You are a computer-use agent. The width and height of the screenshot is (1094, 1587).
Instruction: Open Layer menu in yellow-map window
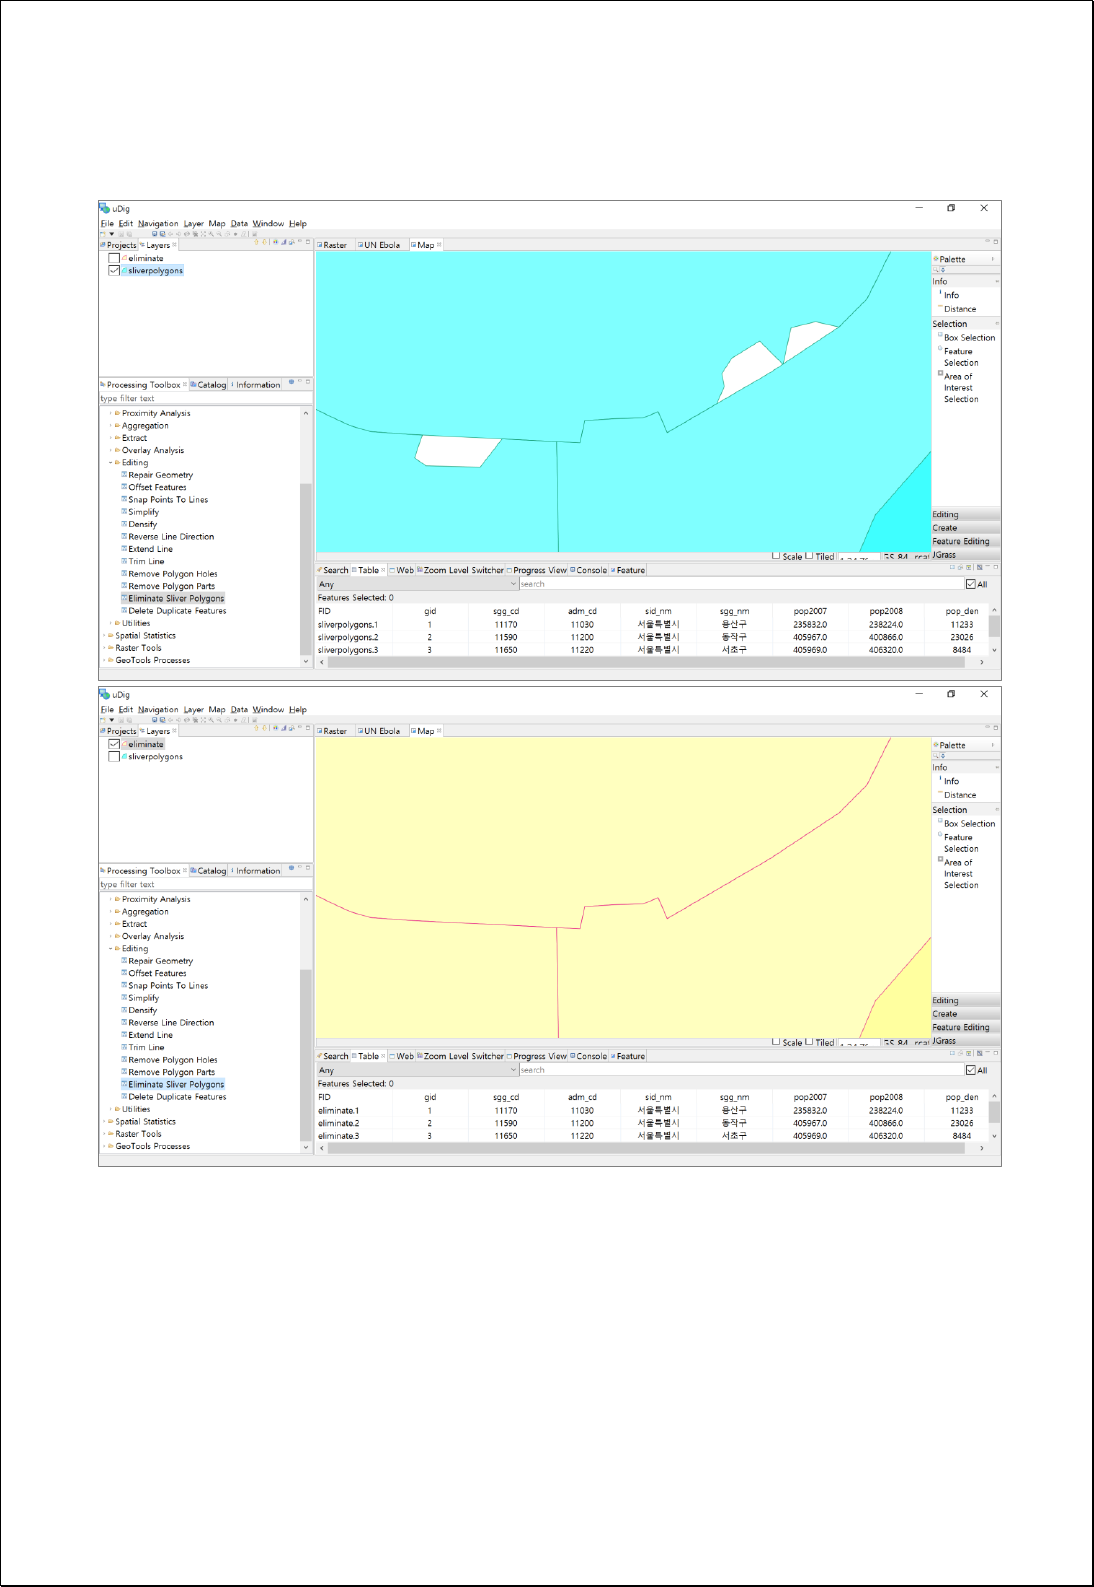[193, 710]
